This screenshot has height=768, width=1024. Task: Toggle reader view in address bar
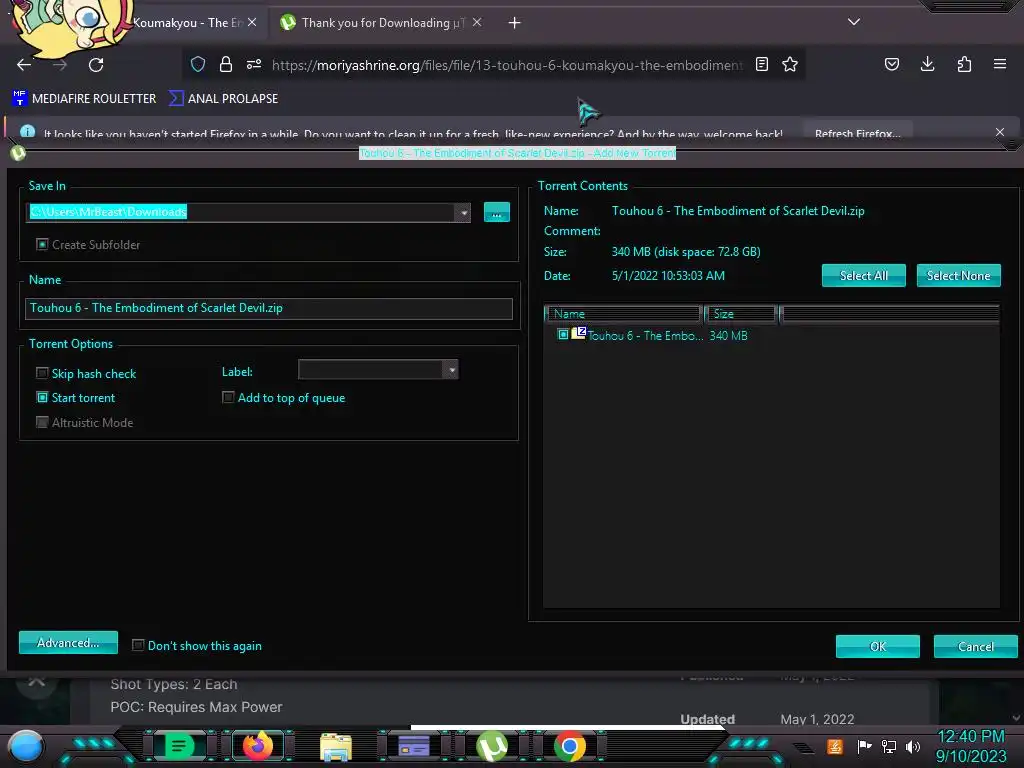[x=761, y=64]
